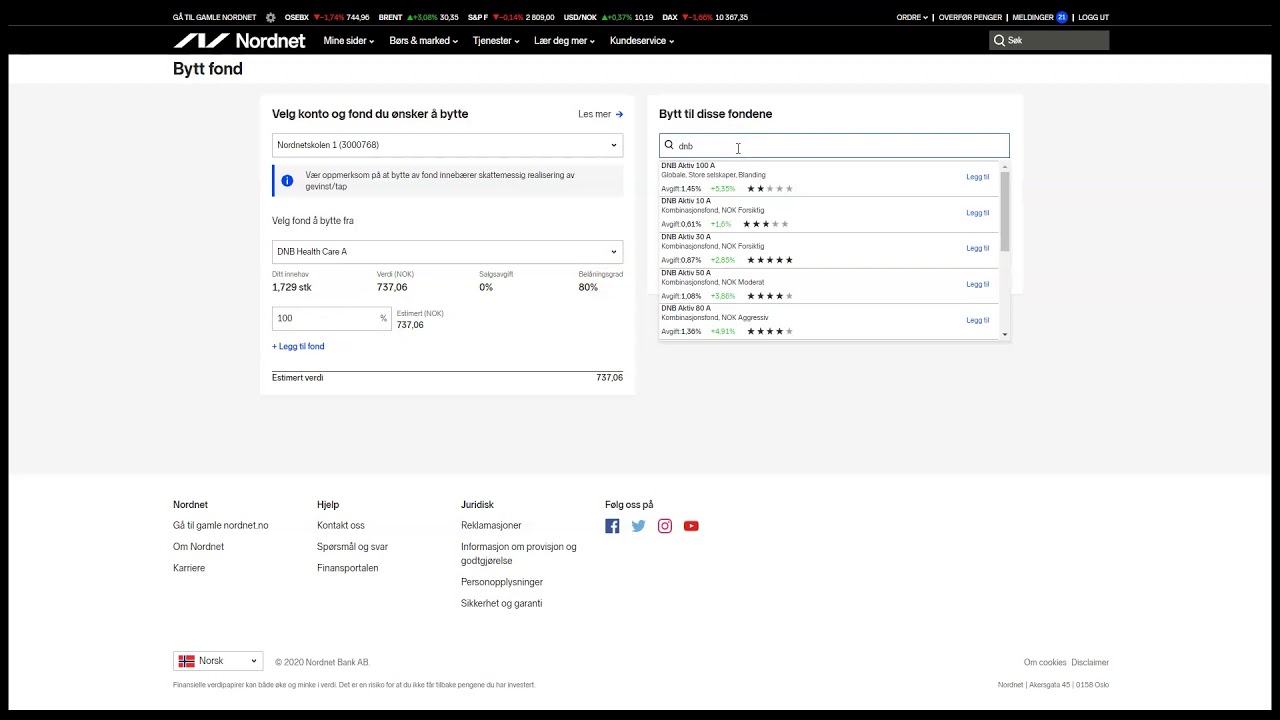Open Om Nordnet footer link
The height and width of the screenshot is (720, 1280).
coord(198,547)
